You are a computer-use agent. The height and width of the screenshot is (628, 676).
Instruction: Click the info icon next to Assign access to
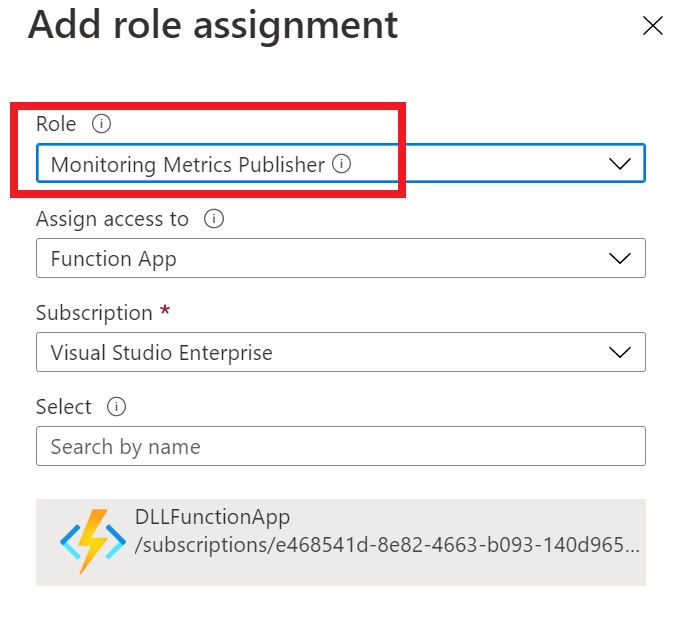coord(212,218)
